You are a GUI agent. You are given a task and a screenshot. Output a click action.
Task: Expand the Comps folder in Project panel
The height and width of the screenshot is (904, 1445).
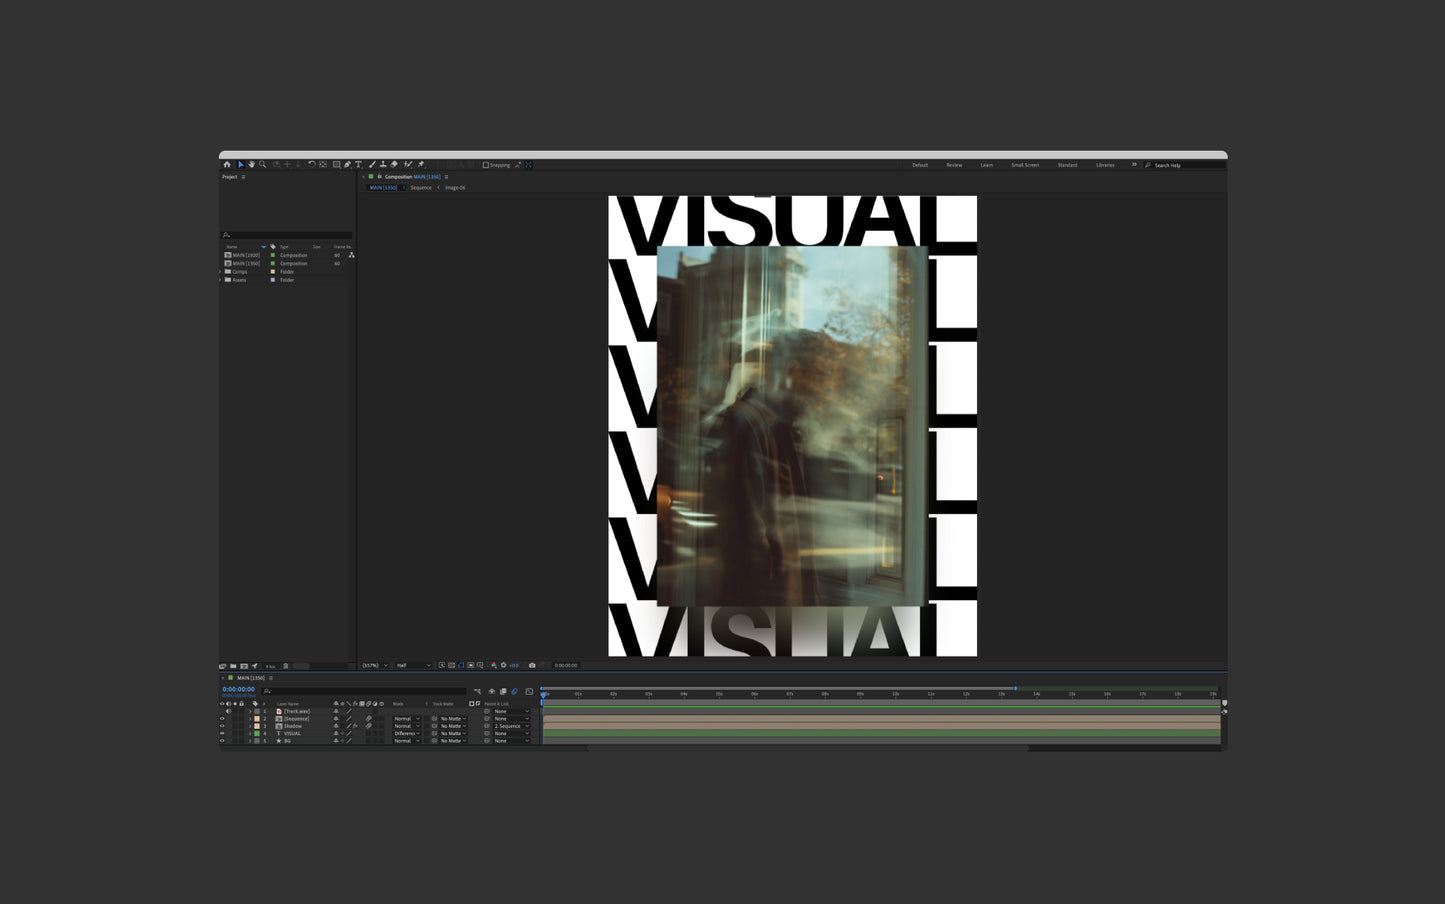[221, 272]
